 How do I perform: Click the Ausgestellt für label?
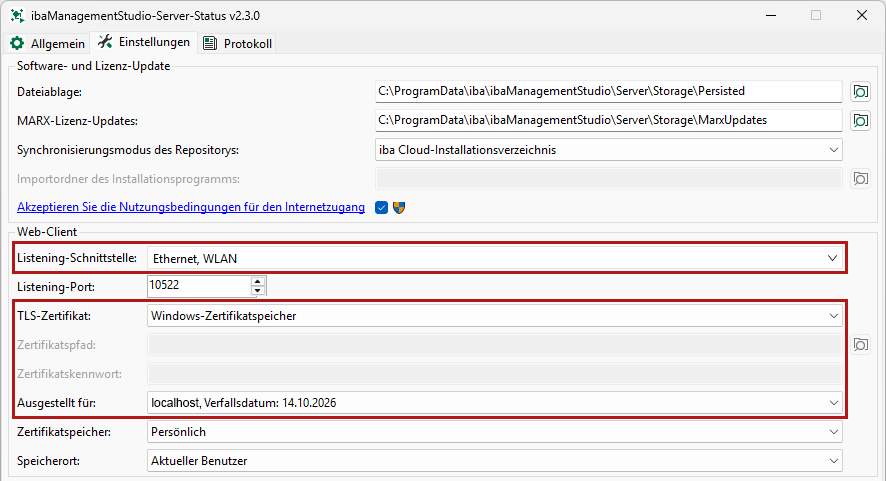tap(57, 403)
